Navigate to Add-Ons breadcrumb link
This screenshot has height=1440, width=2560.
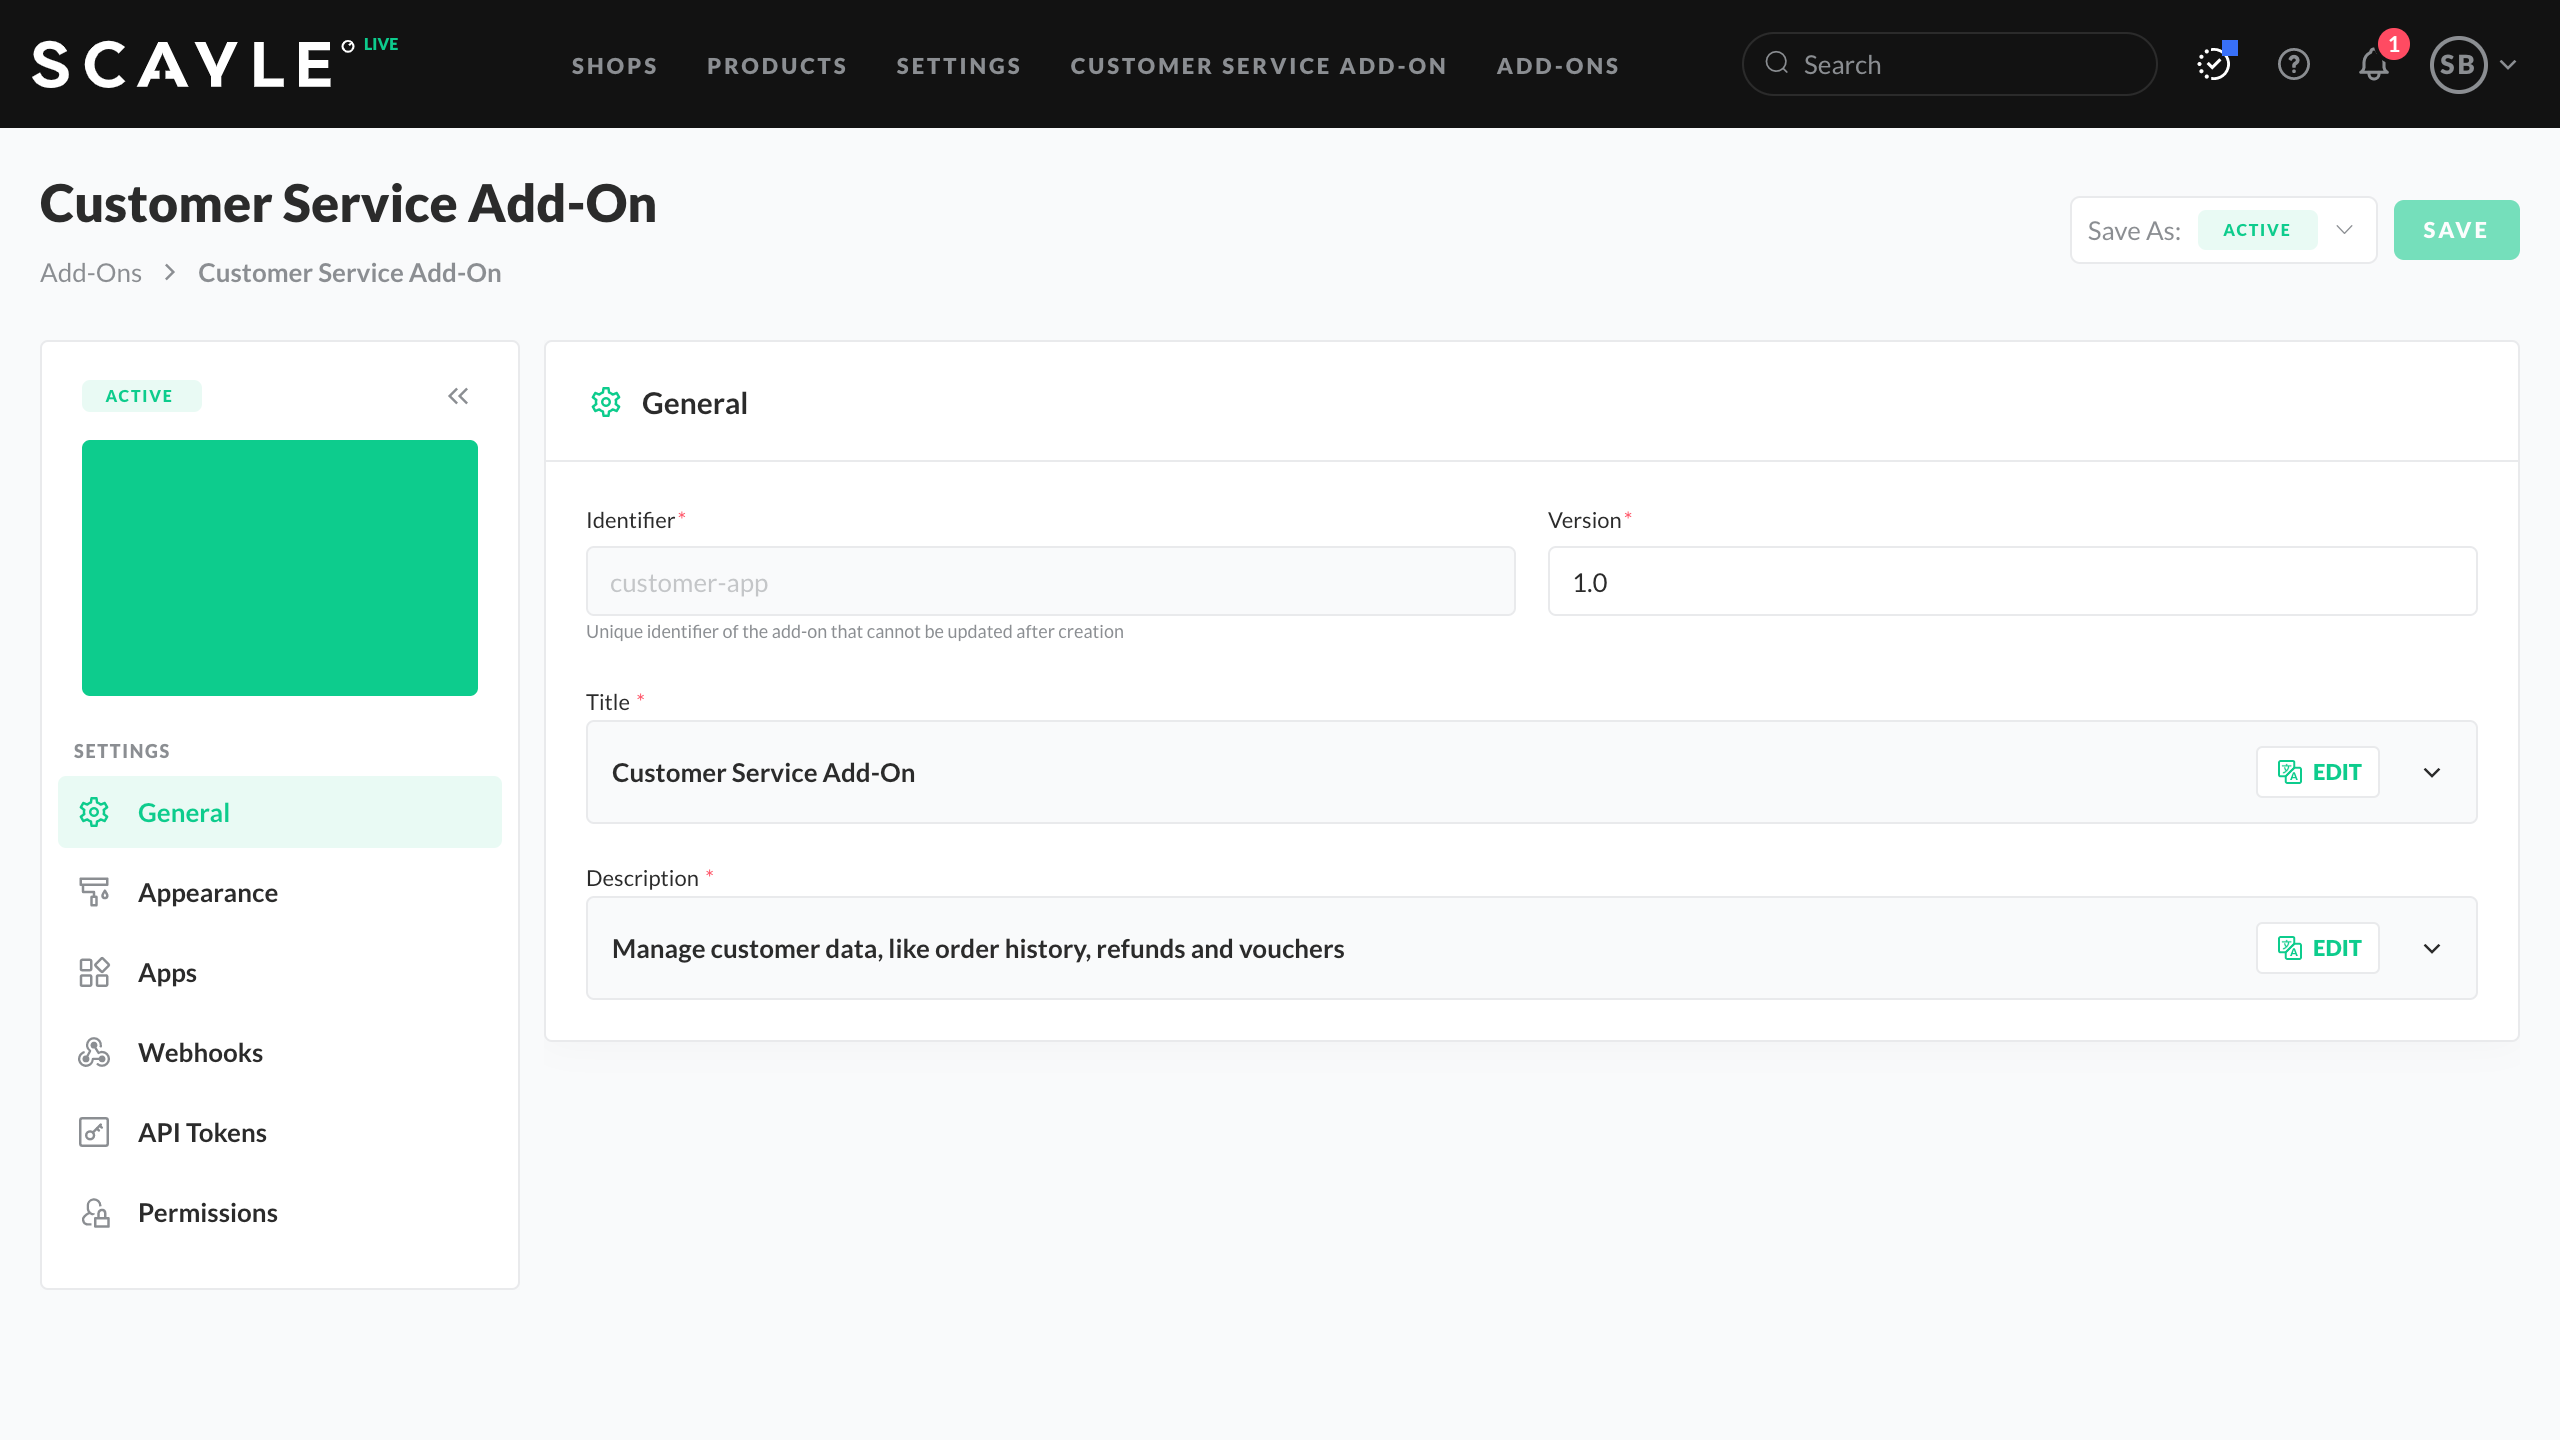[x=91, y=273]
